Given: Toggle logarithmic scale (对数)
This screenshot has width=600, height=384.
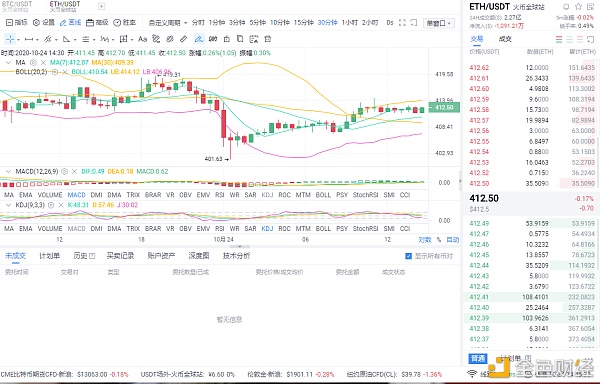Looking at the screenshot, I should pyautogui.click(x=425, y=240).
